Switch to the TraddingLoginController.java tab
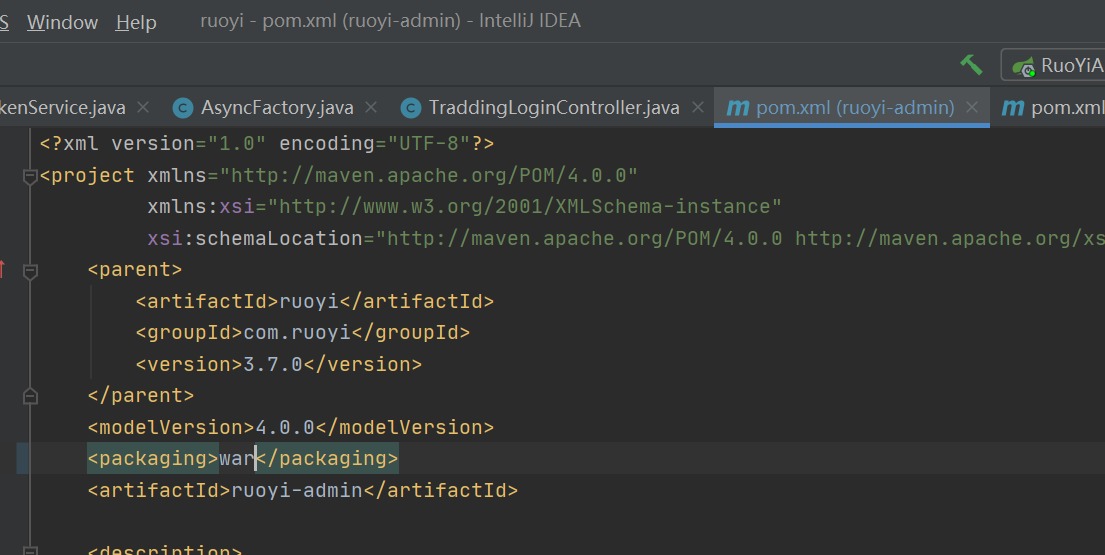Image resolution: width=1105 pixels, height=555 pixels. [554, 108]
